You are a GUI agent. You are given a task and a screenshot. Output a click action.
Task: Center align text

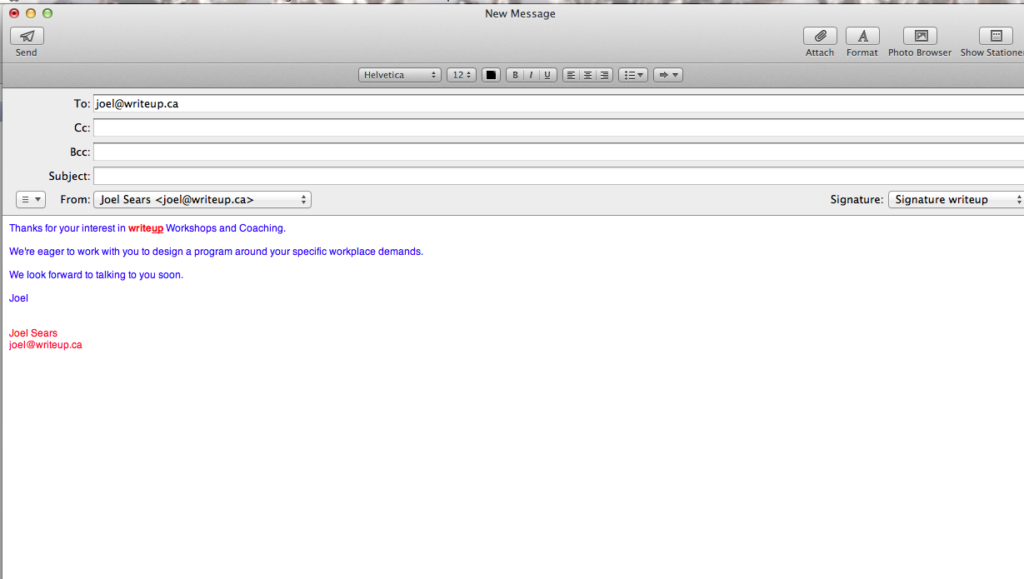588,75
